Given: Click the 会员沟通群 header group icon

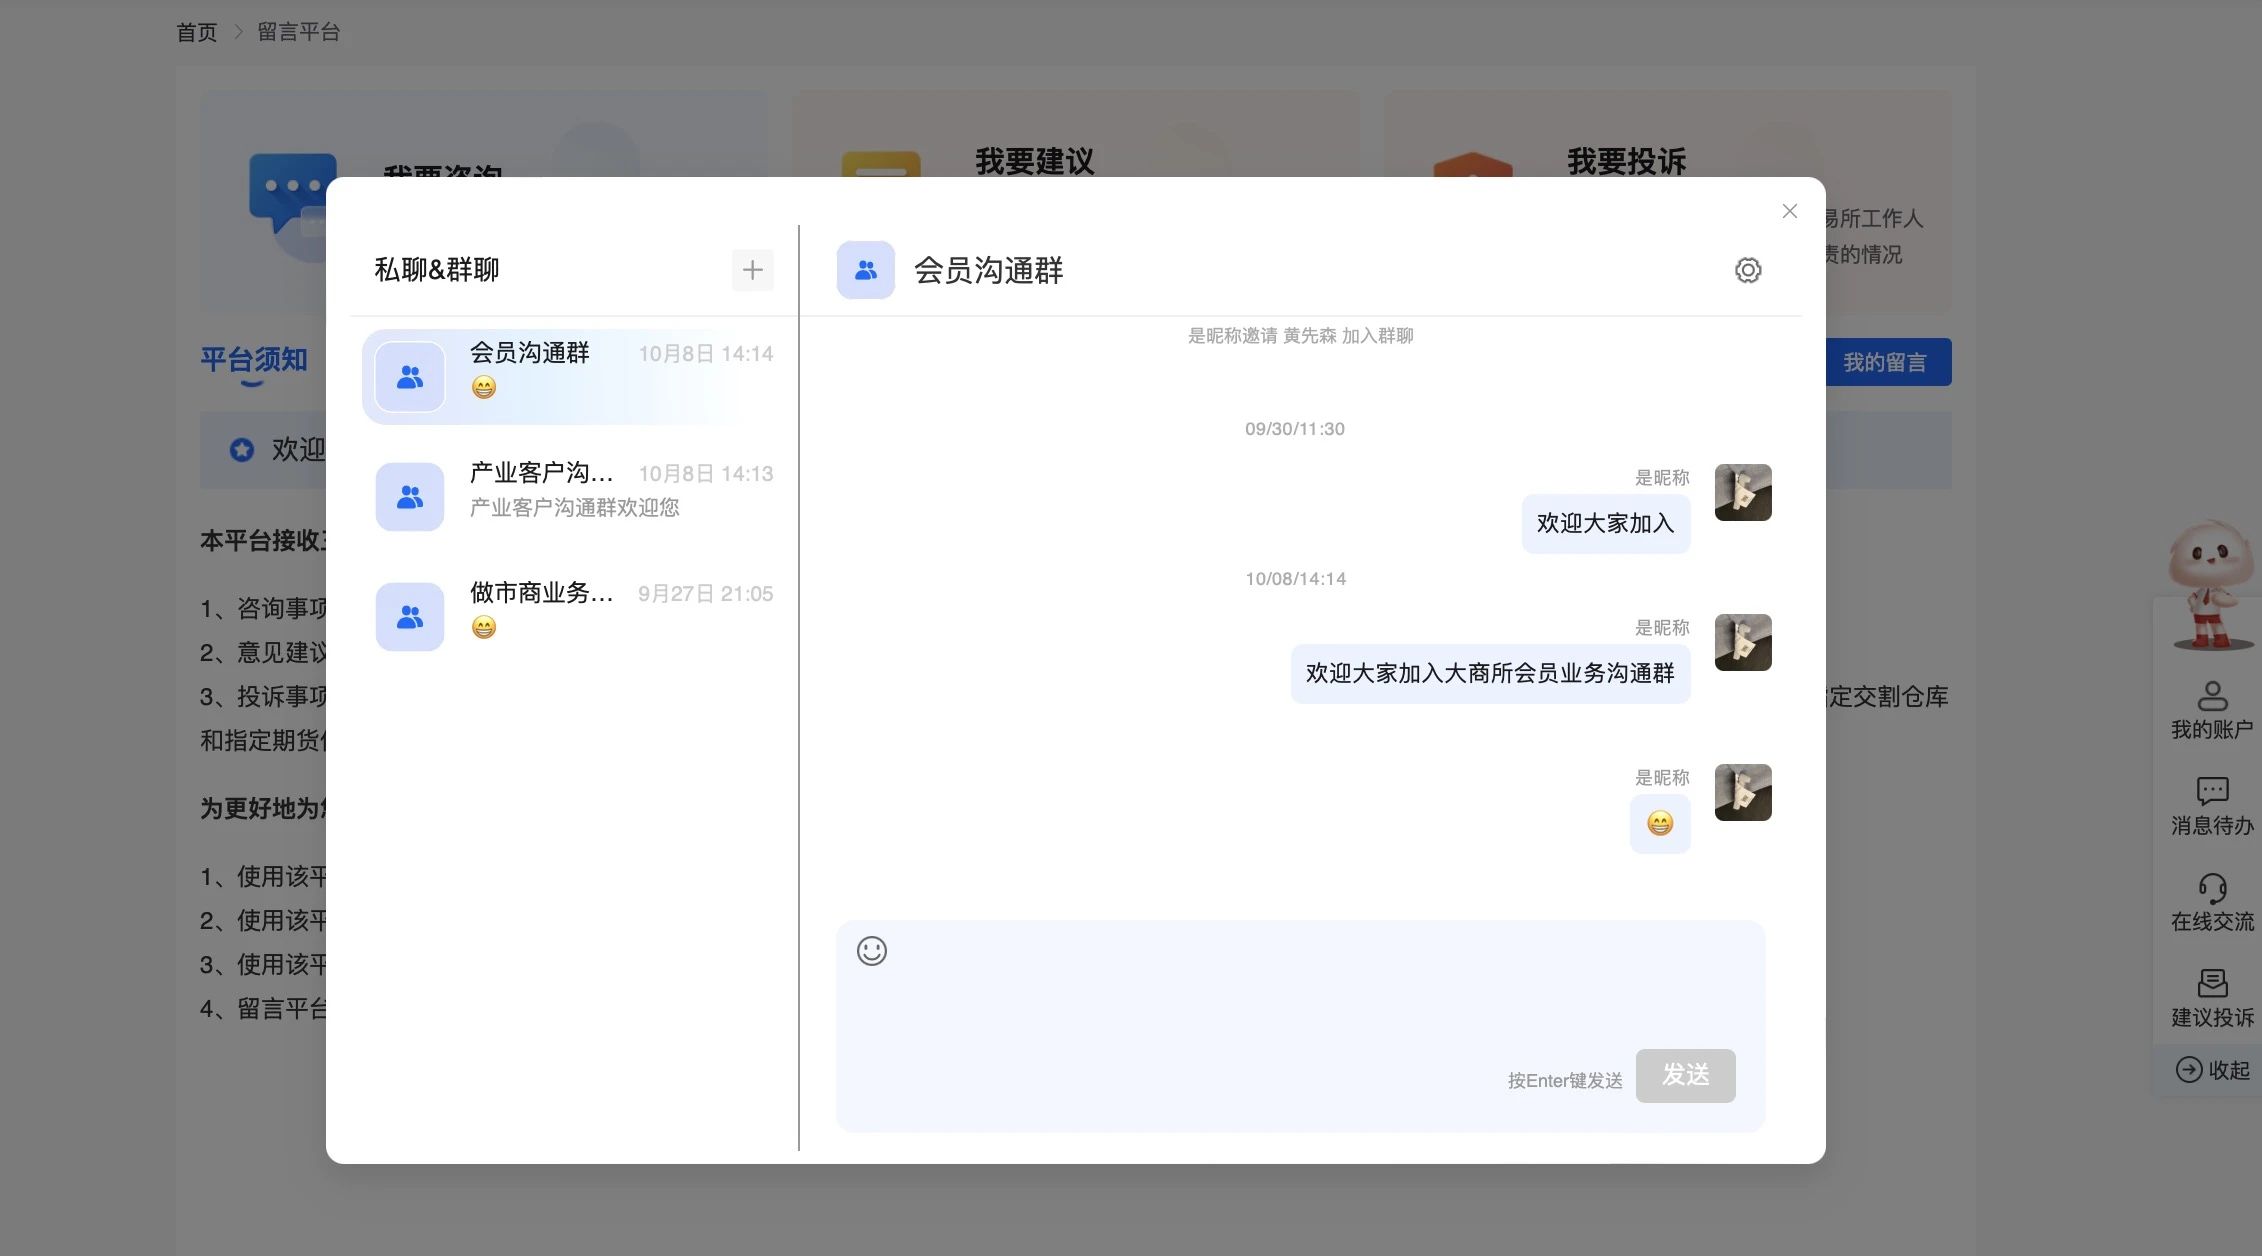Looking at the screenshot, I should coord(865,270).
